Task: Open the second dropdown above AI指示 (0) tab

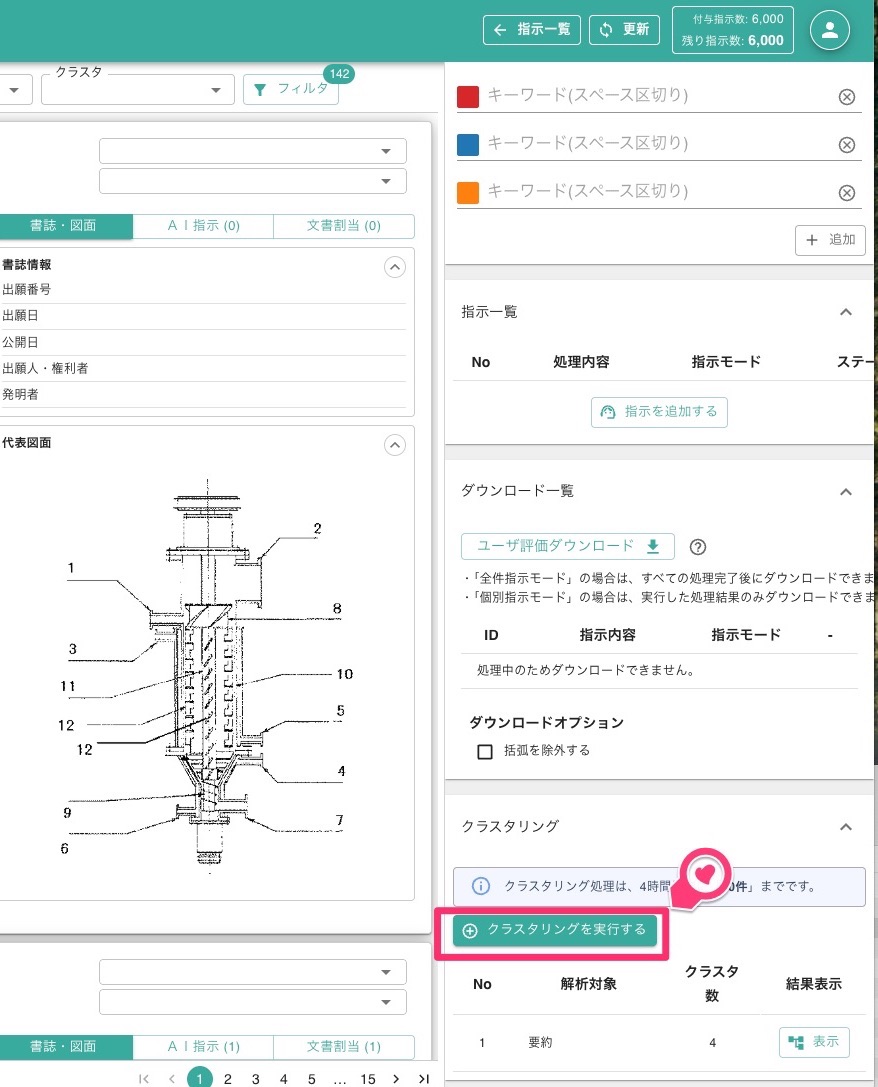Action: tap(253, 181)
